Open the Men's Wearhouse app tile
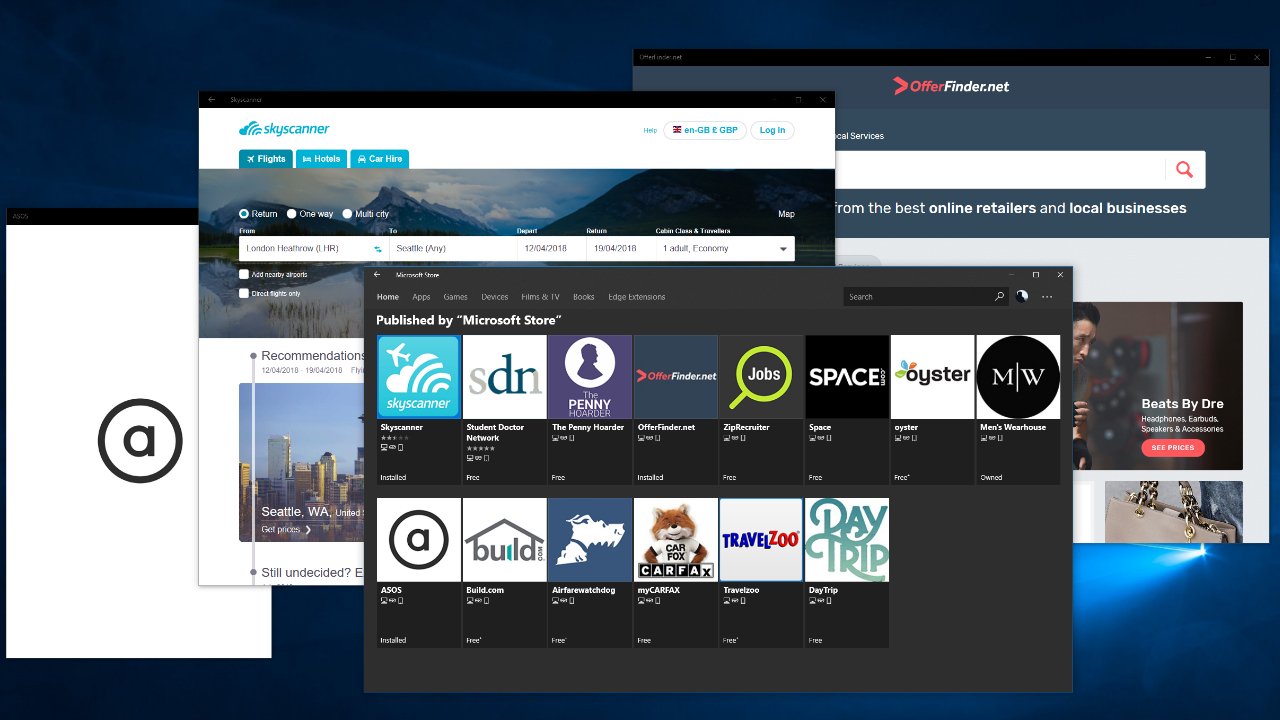 coord(1018,409)
